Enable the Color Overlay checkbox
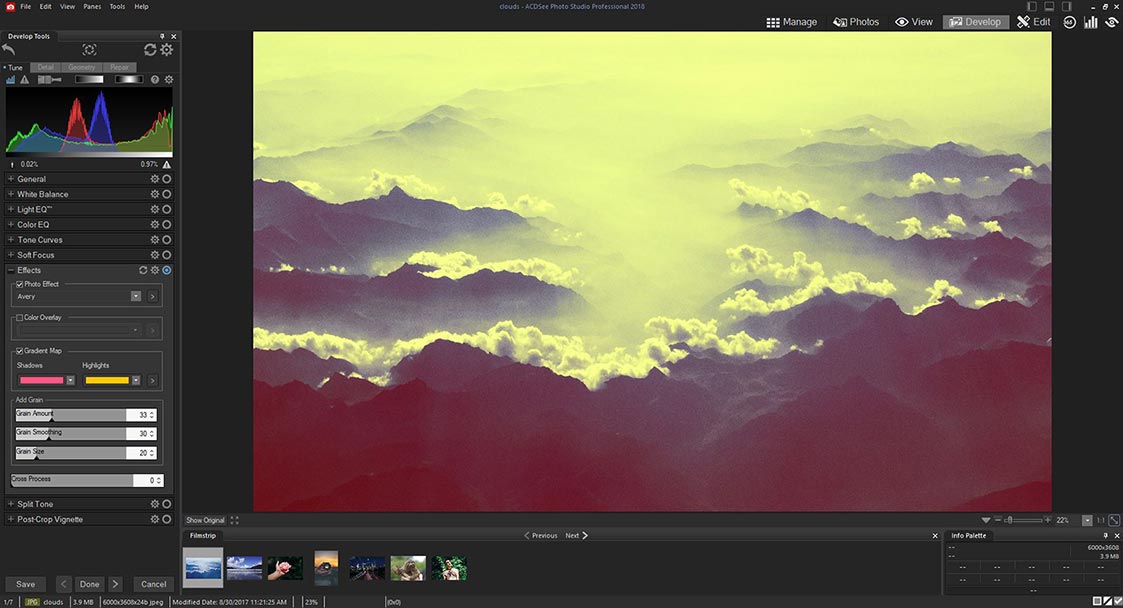The height and width of the screenshot is (608, 1123). (x=20, y=318)
